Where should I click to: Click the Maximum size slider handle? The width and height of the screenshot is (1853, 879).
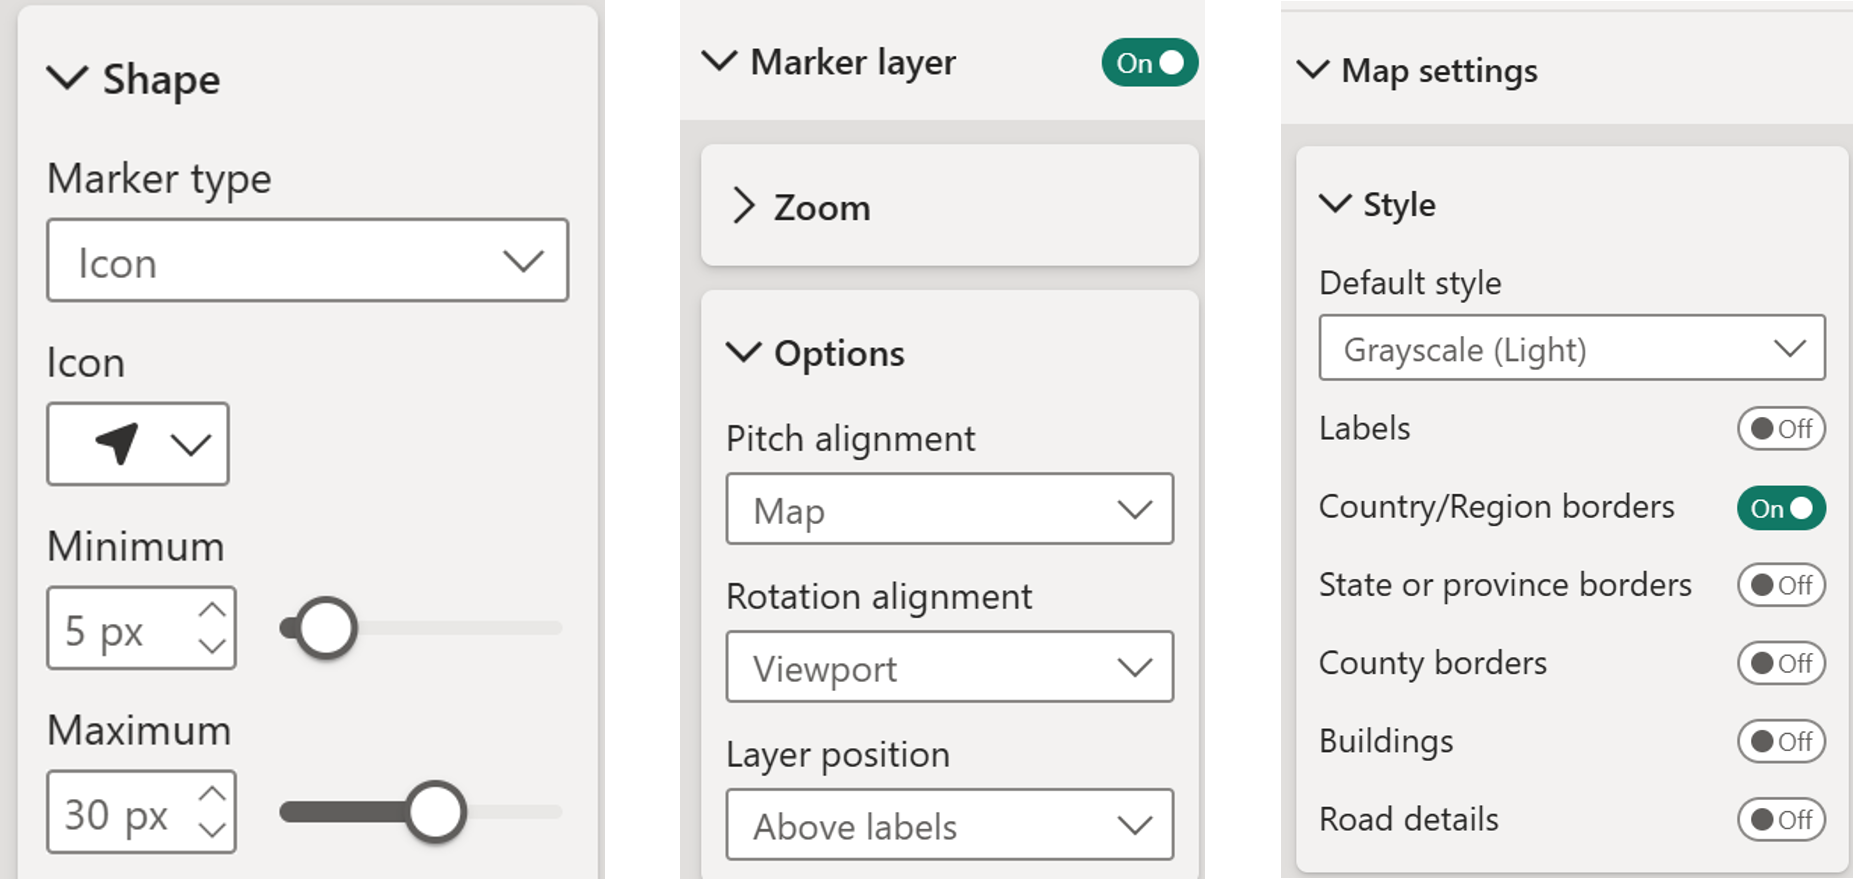(x=436, y=812)
